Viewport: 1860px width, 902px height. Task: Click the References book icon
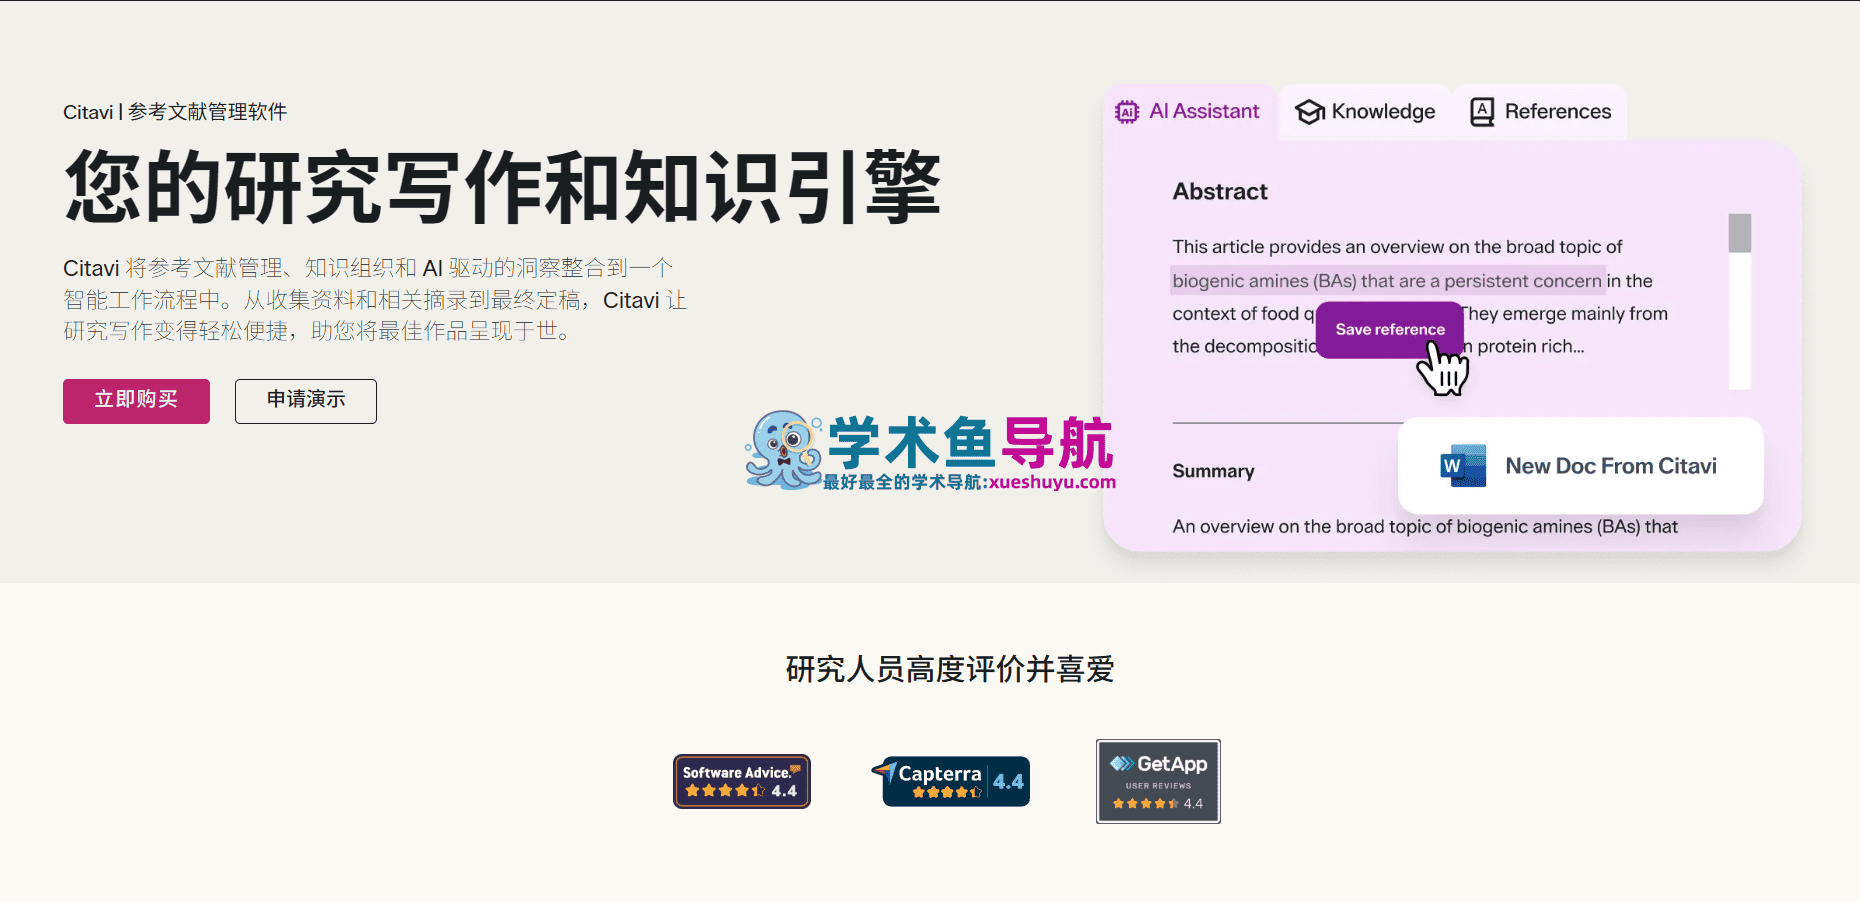point(1482,112)
